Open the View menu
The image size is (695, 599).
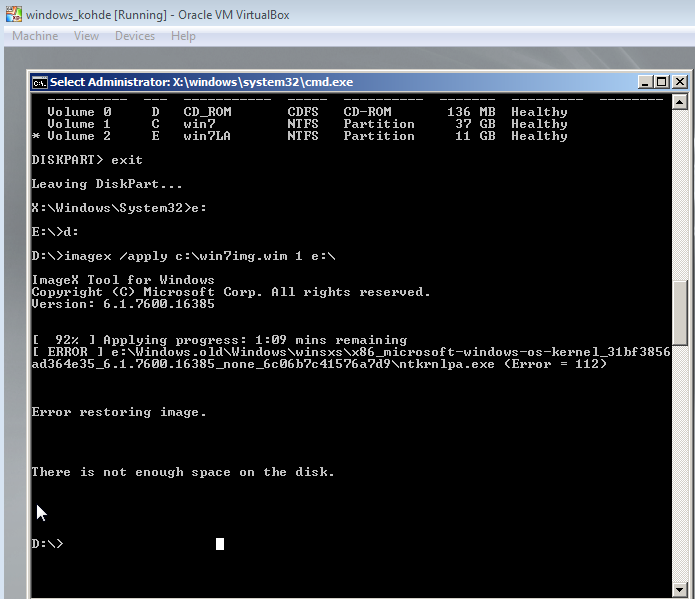pyautogui.click(x=86, y=36)
